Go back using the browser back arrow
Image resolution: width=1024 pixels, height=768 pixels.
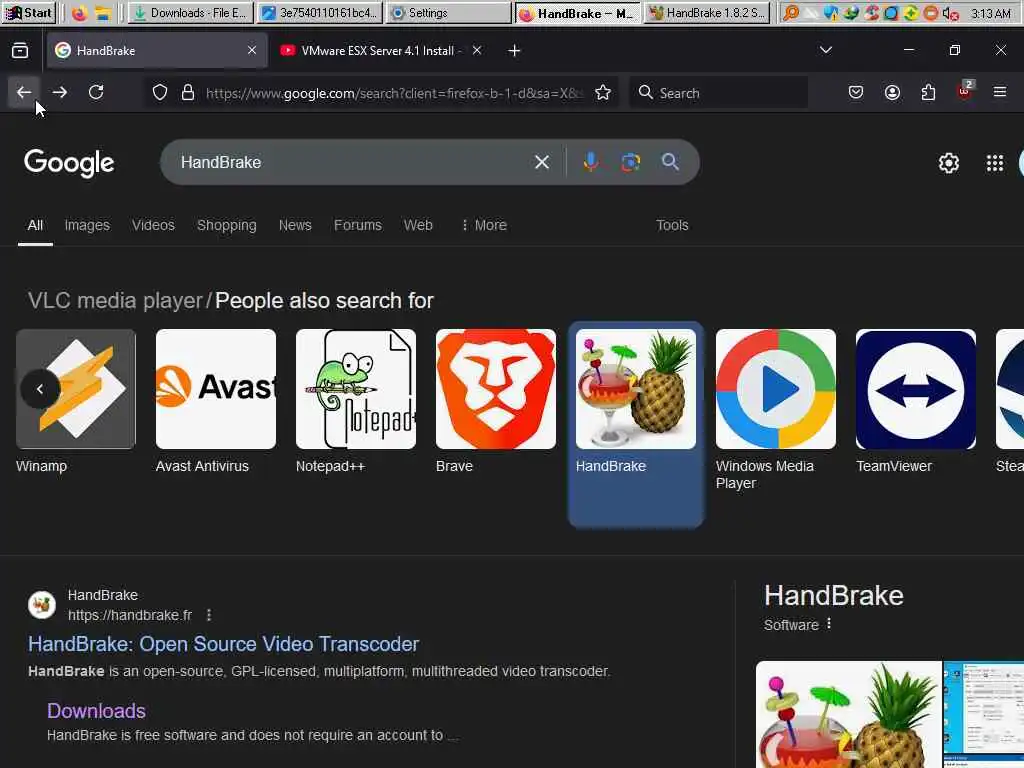24,92
